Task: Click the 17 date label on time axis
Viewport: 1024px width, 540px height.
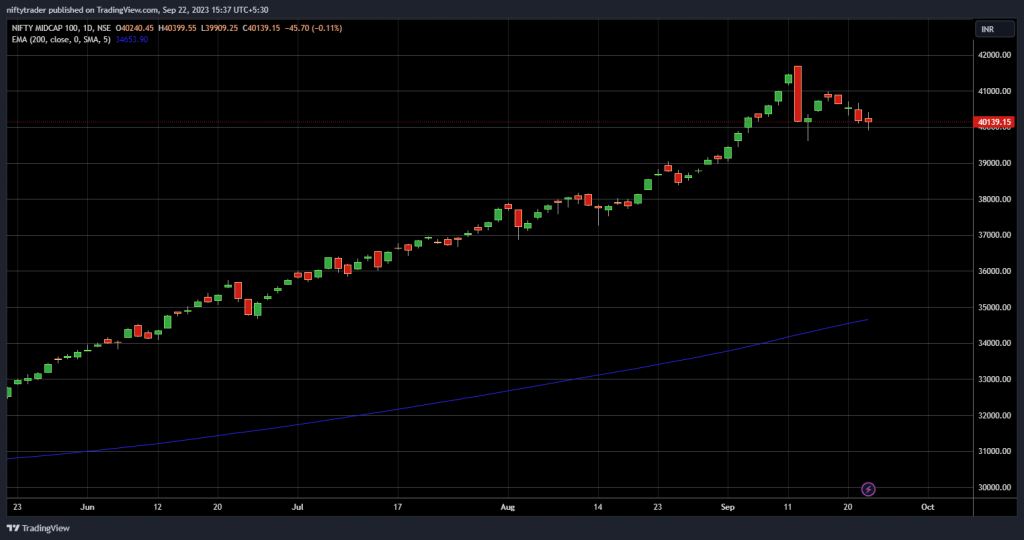Action: [x=398, y=507]
